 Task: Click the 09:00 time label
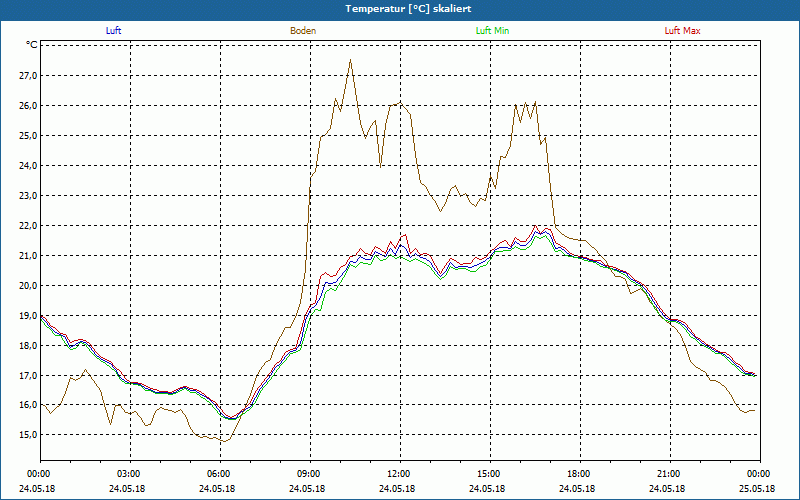[x=310, y=474]
